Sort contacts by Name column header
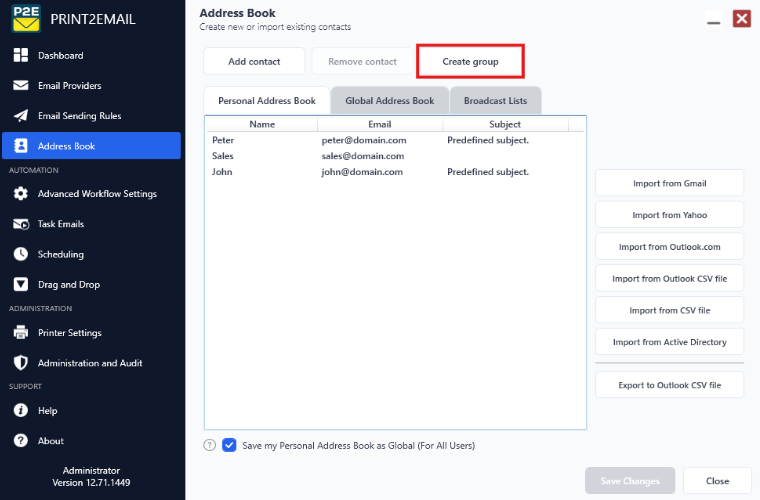Image resolution: width=760 pixels, height=500 pixels. pyautogui.click(x=262, y=124)
